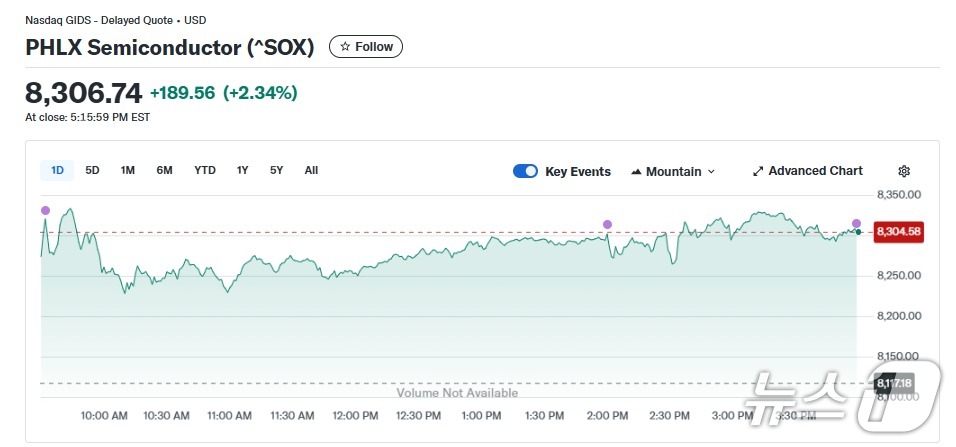Toggle the Key Events switch
The height and width of the screenshot is (447, 956).
(525, 171)
